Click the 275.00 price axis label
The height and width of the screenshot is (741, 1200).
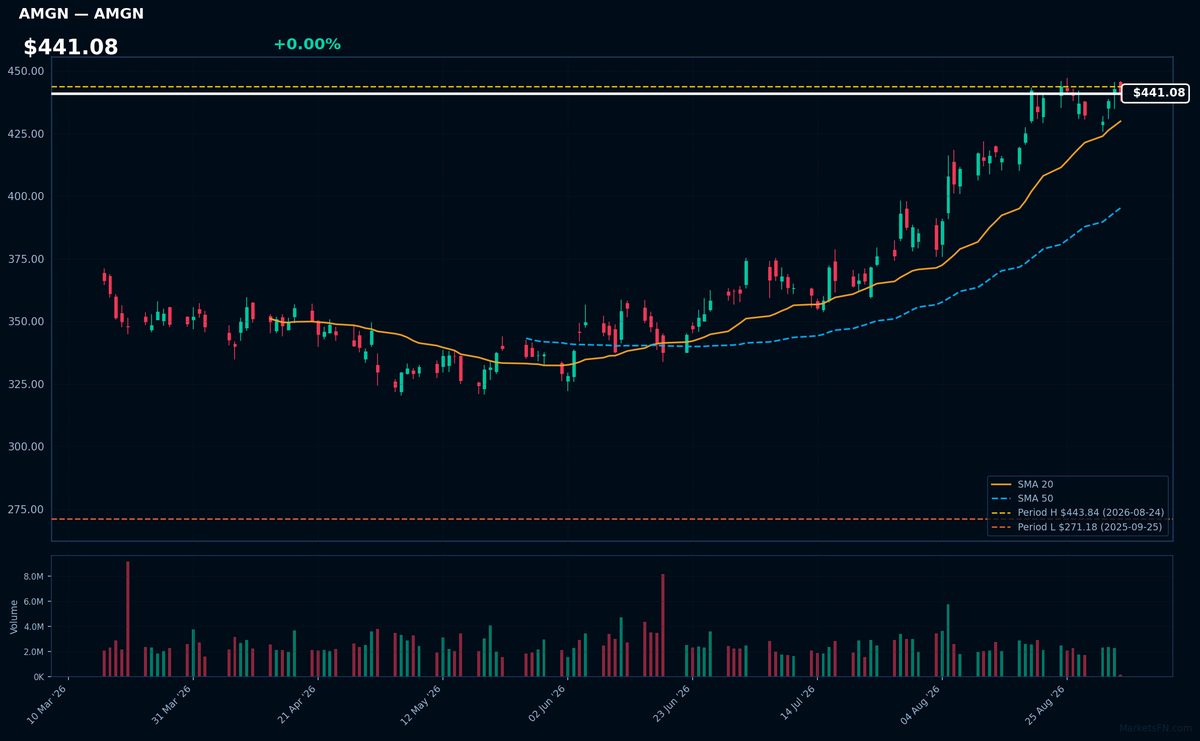coord(25,510)
